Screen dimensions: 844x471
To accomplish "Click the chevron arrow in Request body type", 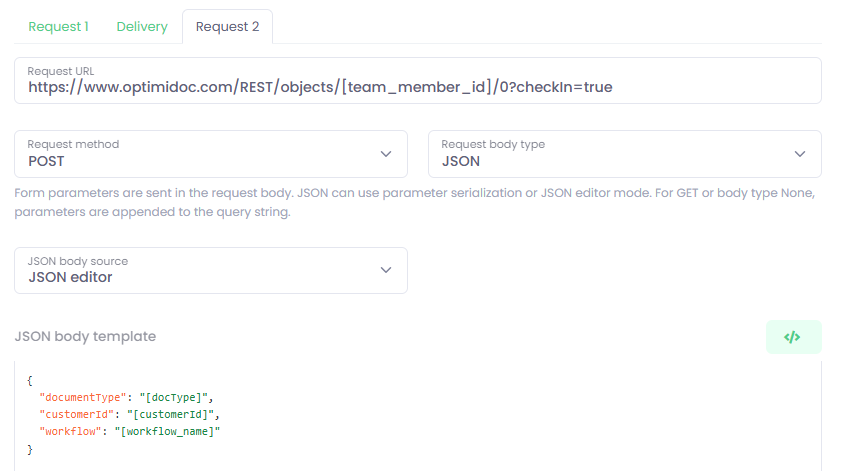I will coord(800,154).
